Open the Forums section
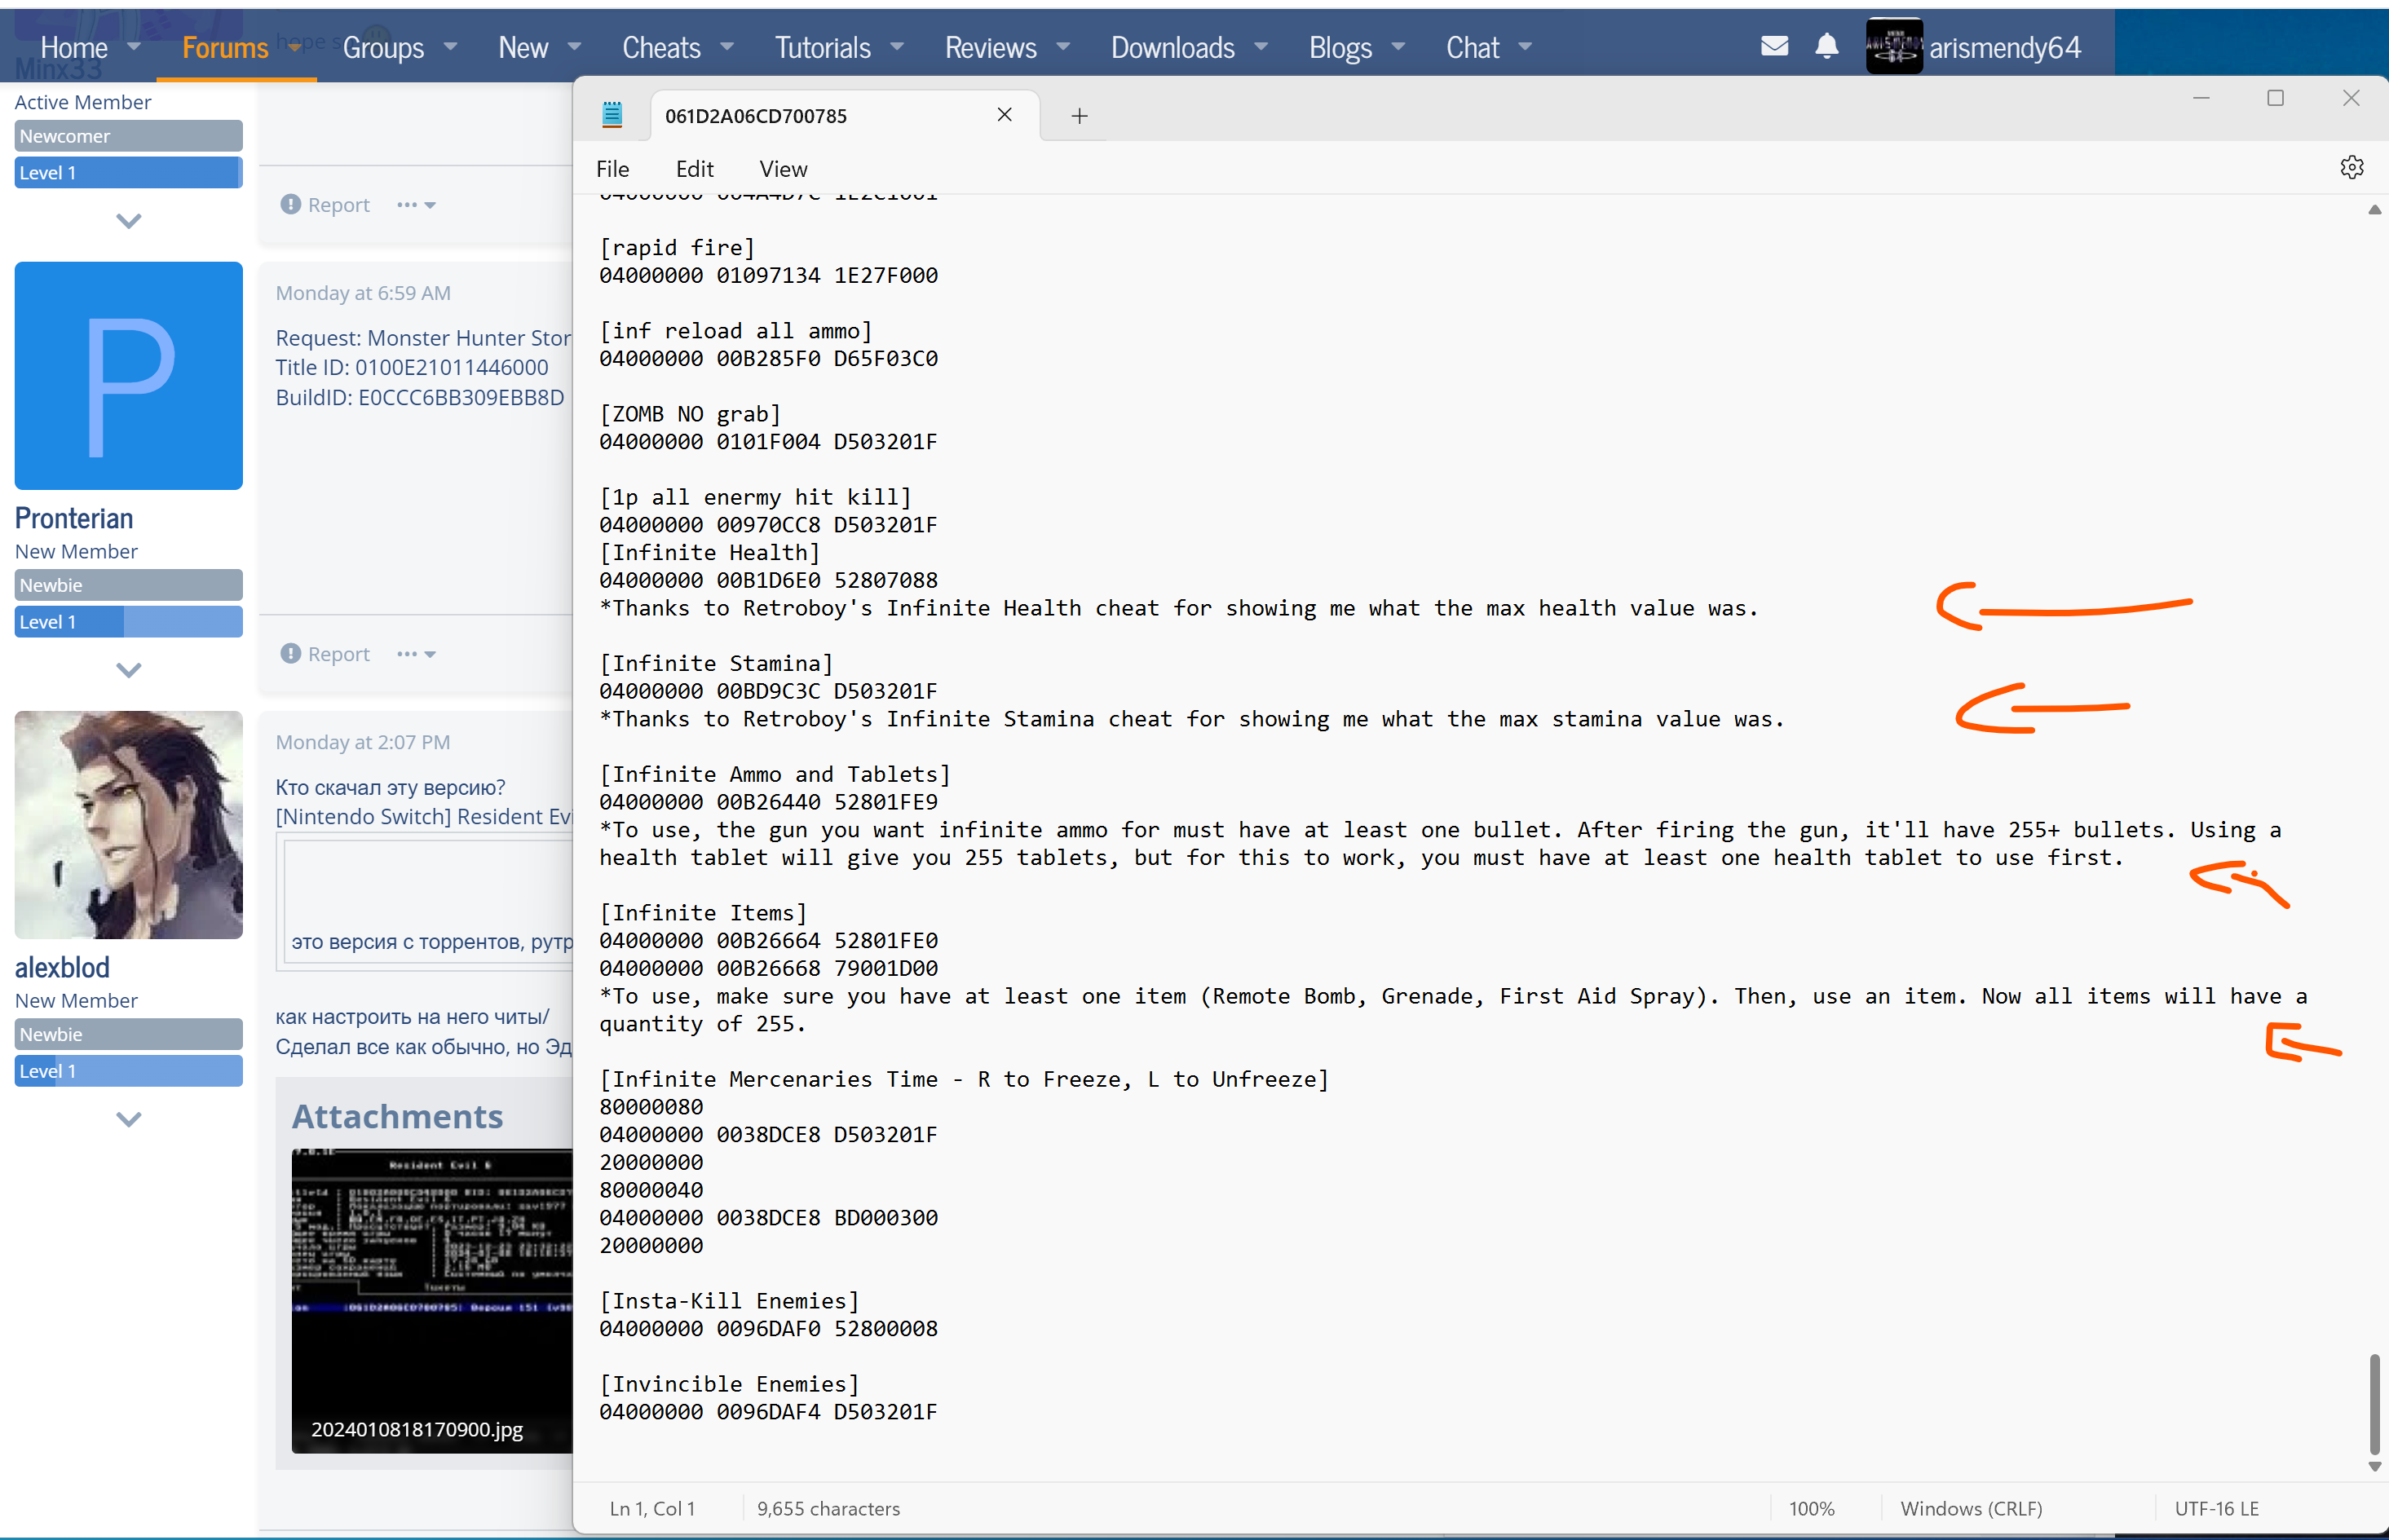Viewport: 2389px width, 1540px height. 225,47
